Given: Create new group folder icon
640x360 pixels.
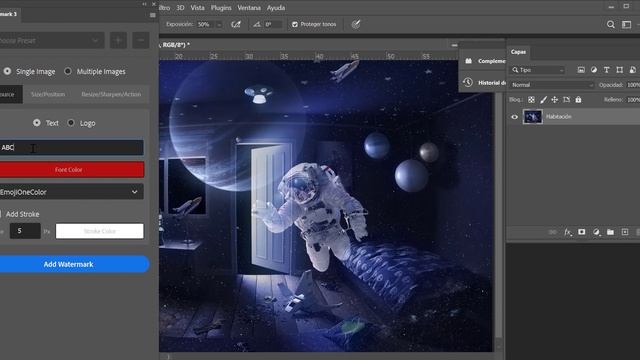Looking at the screenshot, I should click(x=610, y=232).
